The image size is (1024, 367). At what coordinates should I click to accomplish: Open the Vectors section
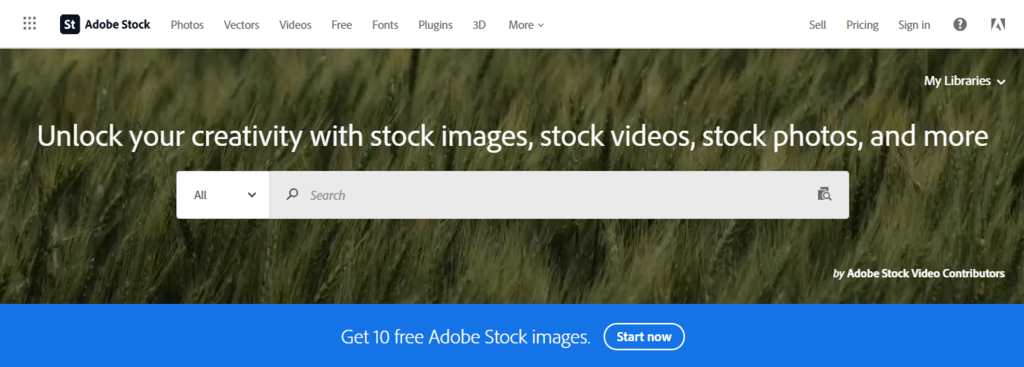242,25
